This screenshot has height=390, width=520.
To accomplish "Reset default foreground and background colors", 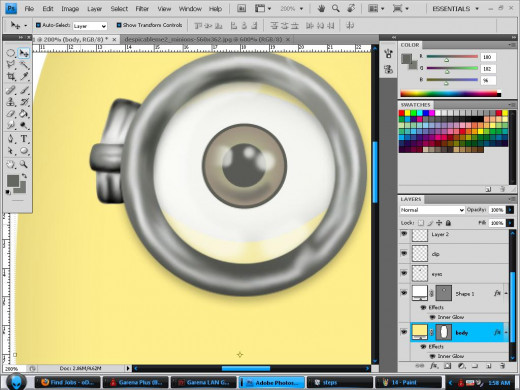I will click(x=8, y=192).
